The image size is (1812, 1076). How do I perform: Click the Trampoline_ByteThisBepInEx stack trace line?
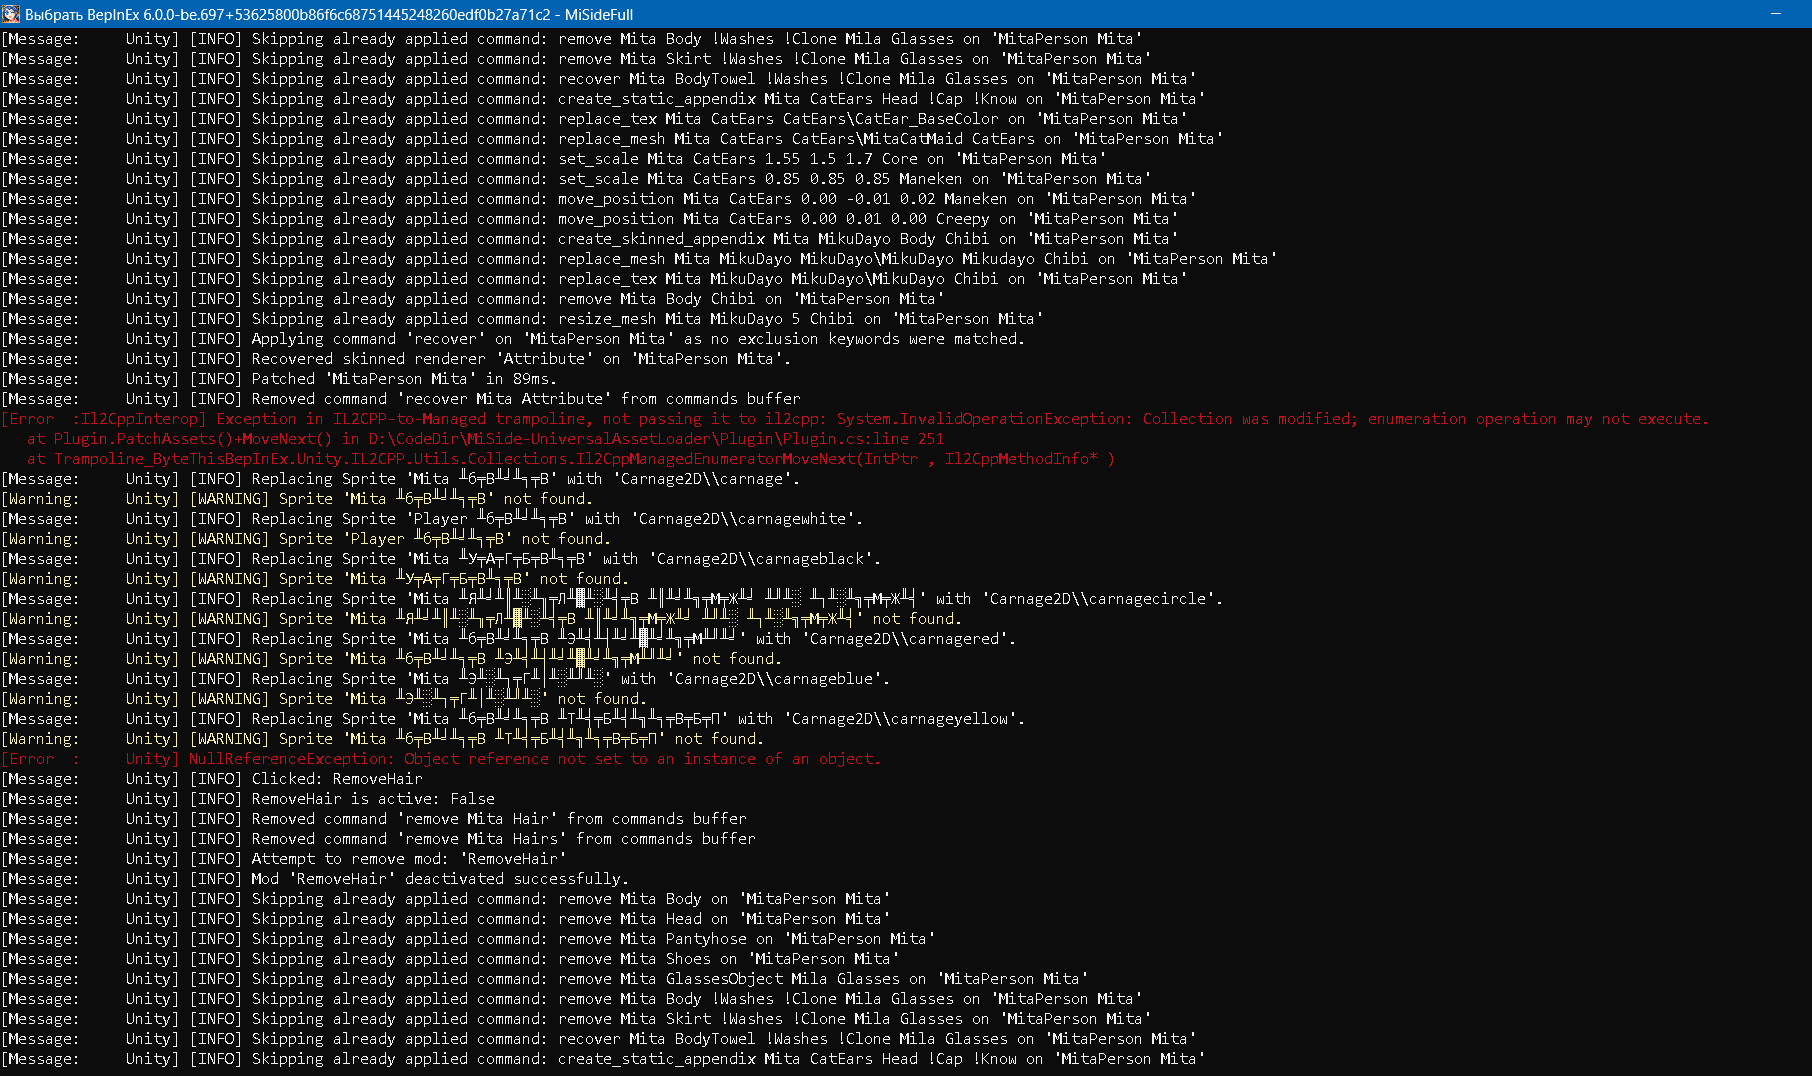[x=570, y=459]
